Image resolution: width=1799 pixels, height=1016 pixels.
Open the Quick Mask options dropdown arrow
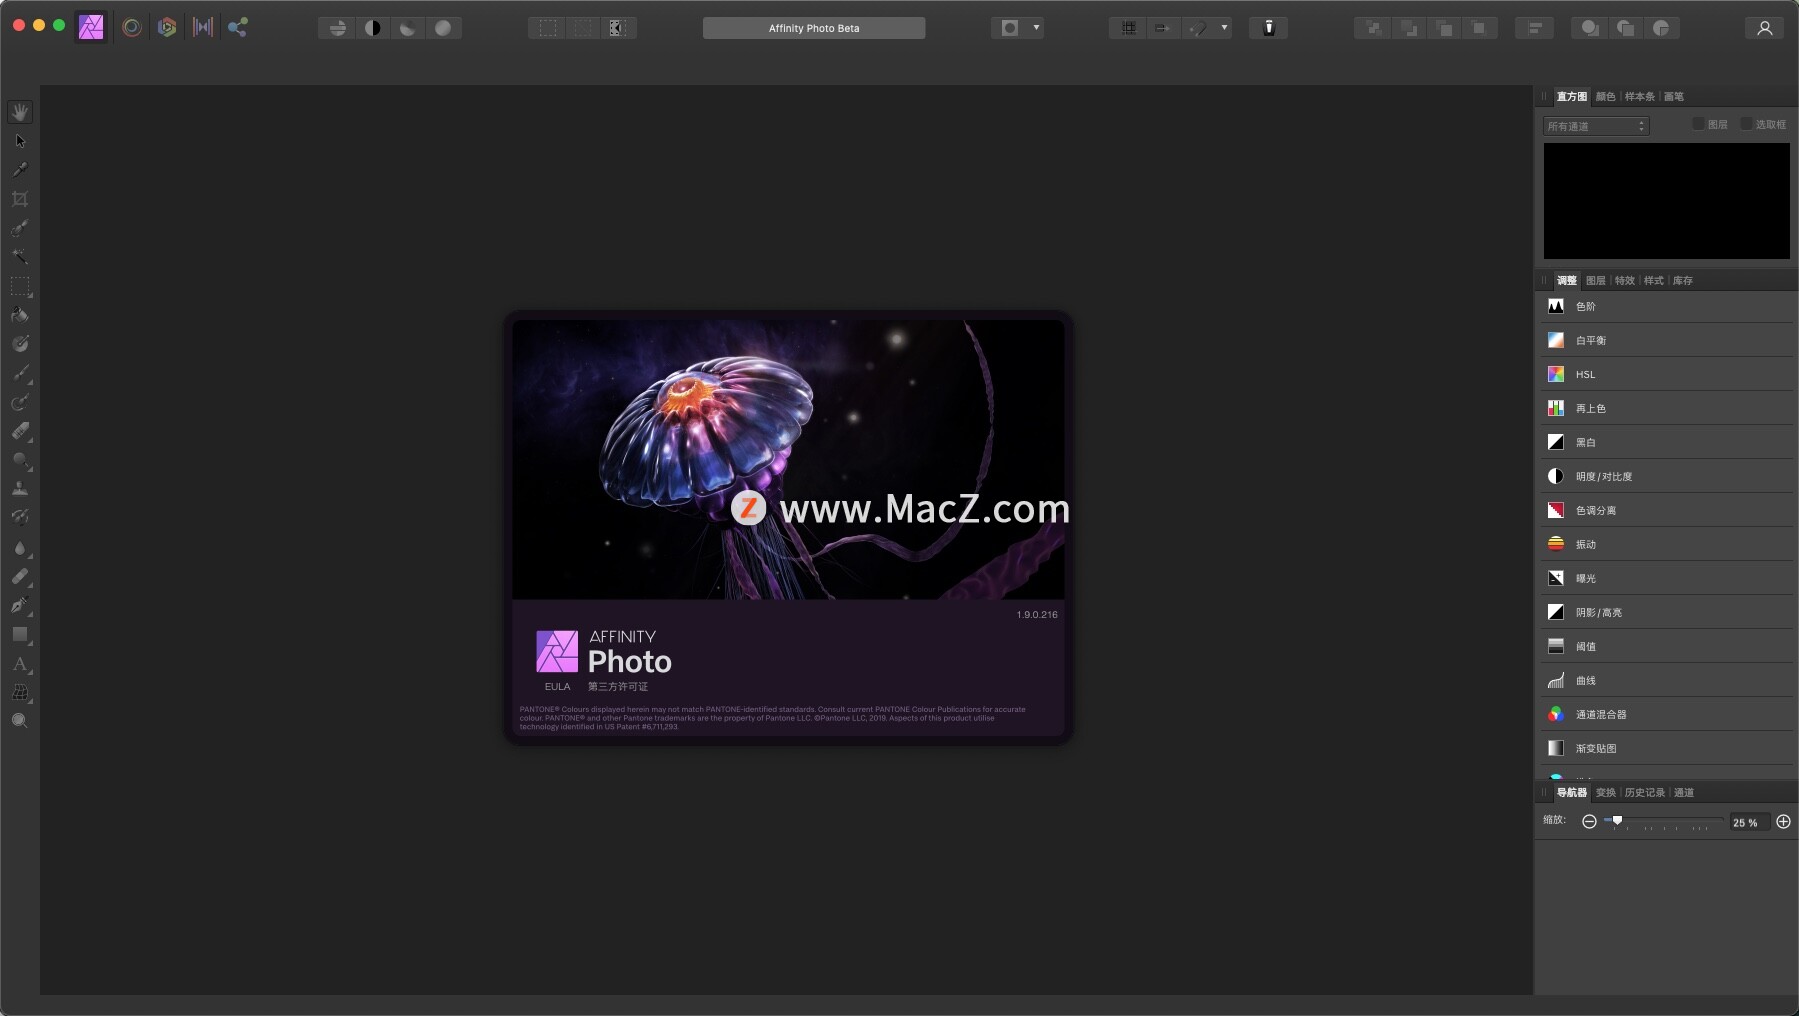click(1036, 28)
